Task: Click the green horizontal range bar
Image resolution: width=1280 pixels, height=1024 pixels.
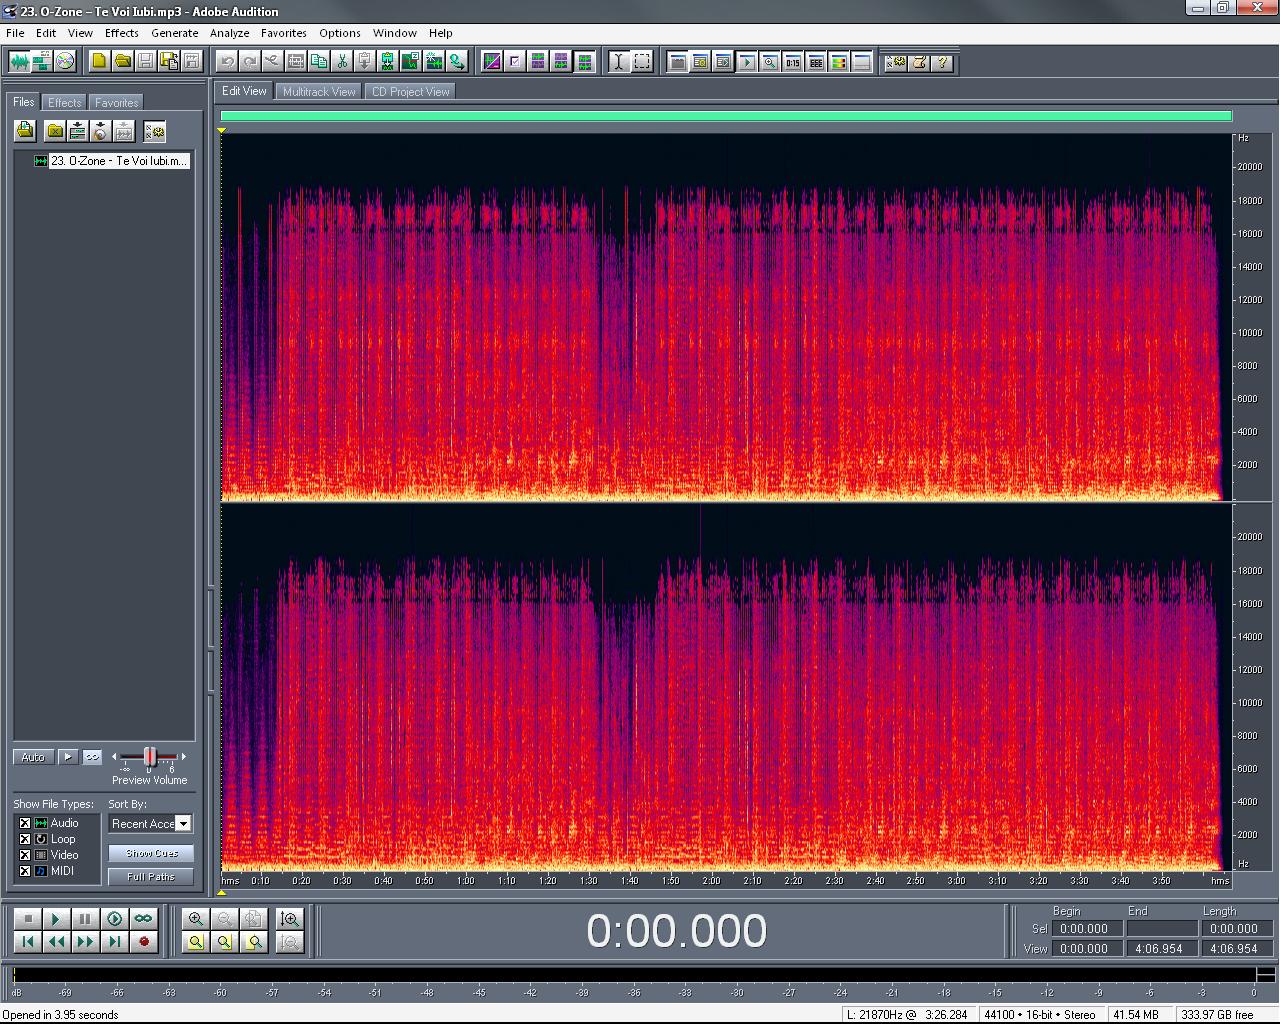Action: [726, 116]
